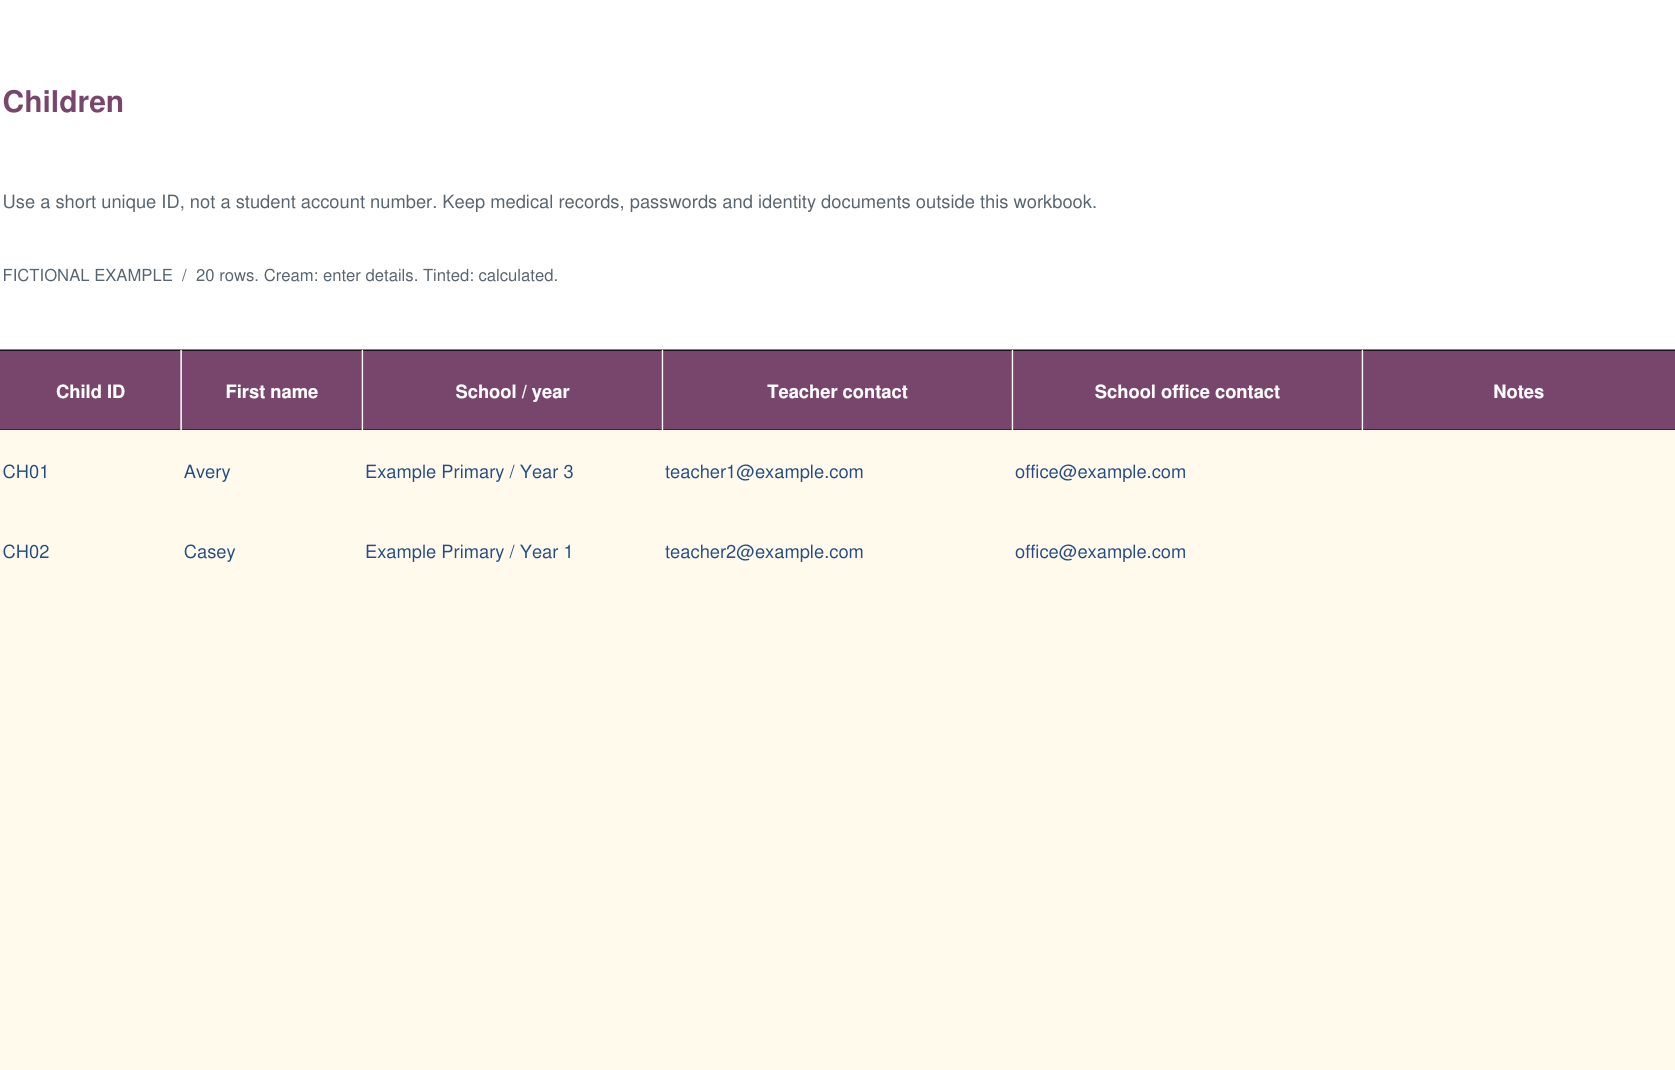Select the empty Notes cell for Avery

[x=1518, y=471]
